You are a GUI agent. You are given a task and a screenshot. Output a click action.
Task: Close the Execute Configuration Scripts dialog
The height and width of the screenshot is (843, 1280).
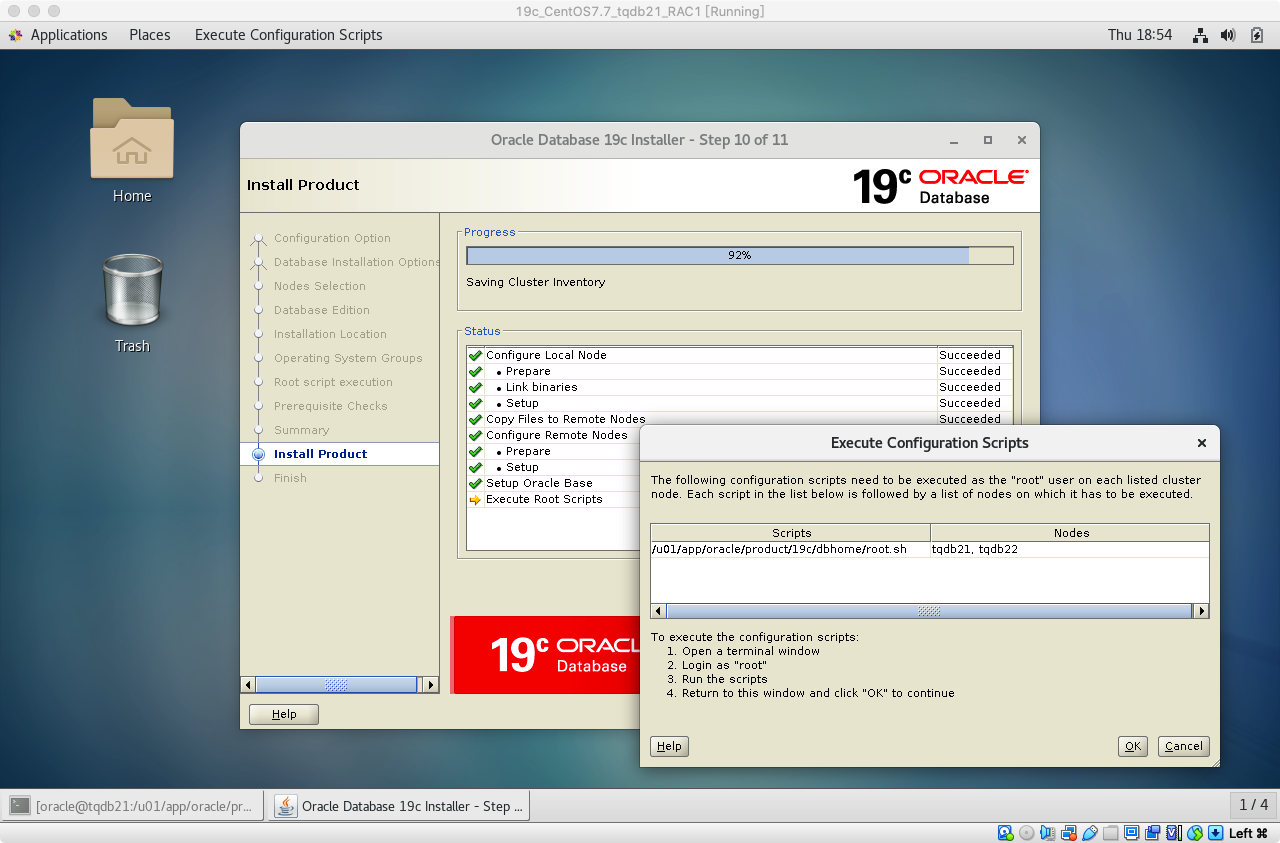pos(1201,443)
